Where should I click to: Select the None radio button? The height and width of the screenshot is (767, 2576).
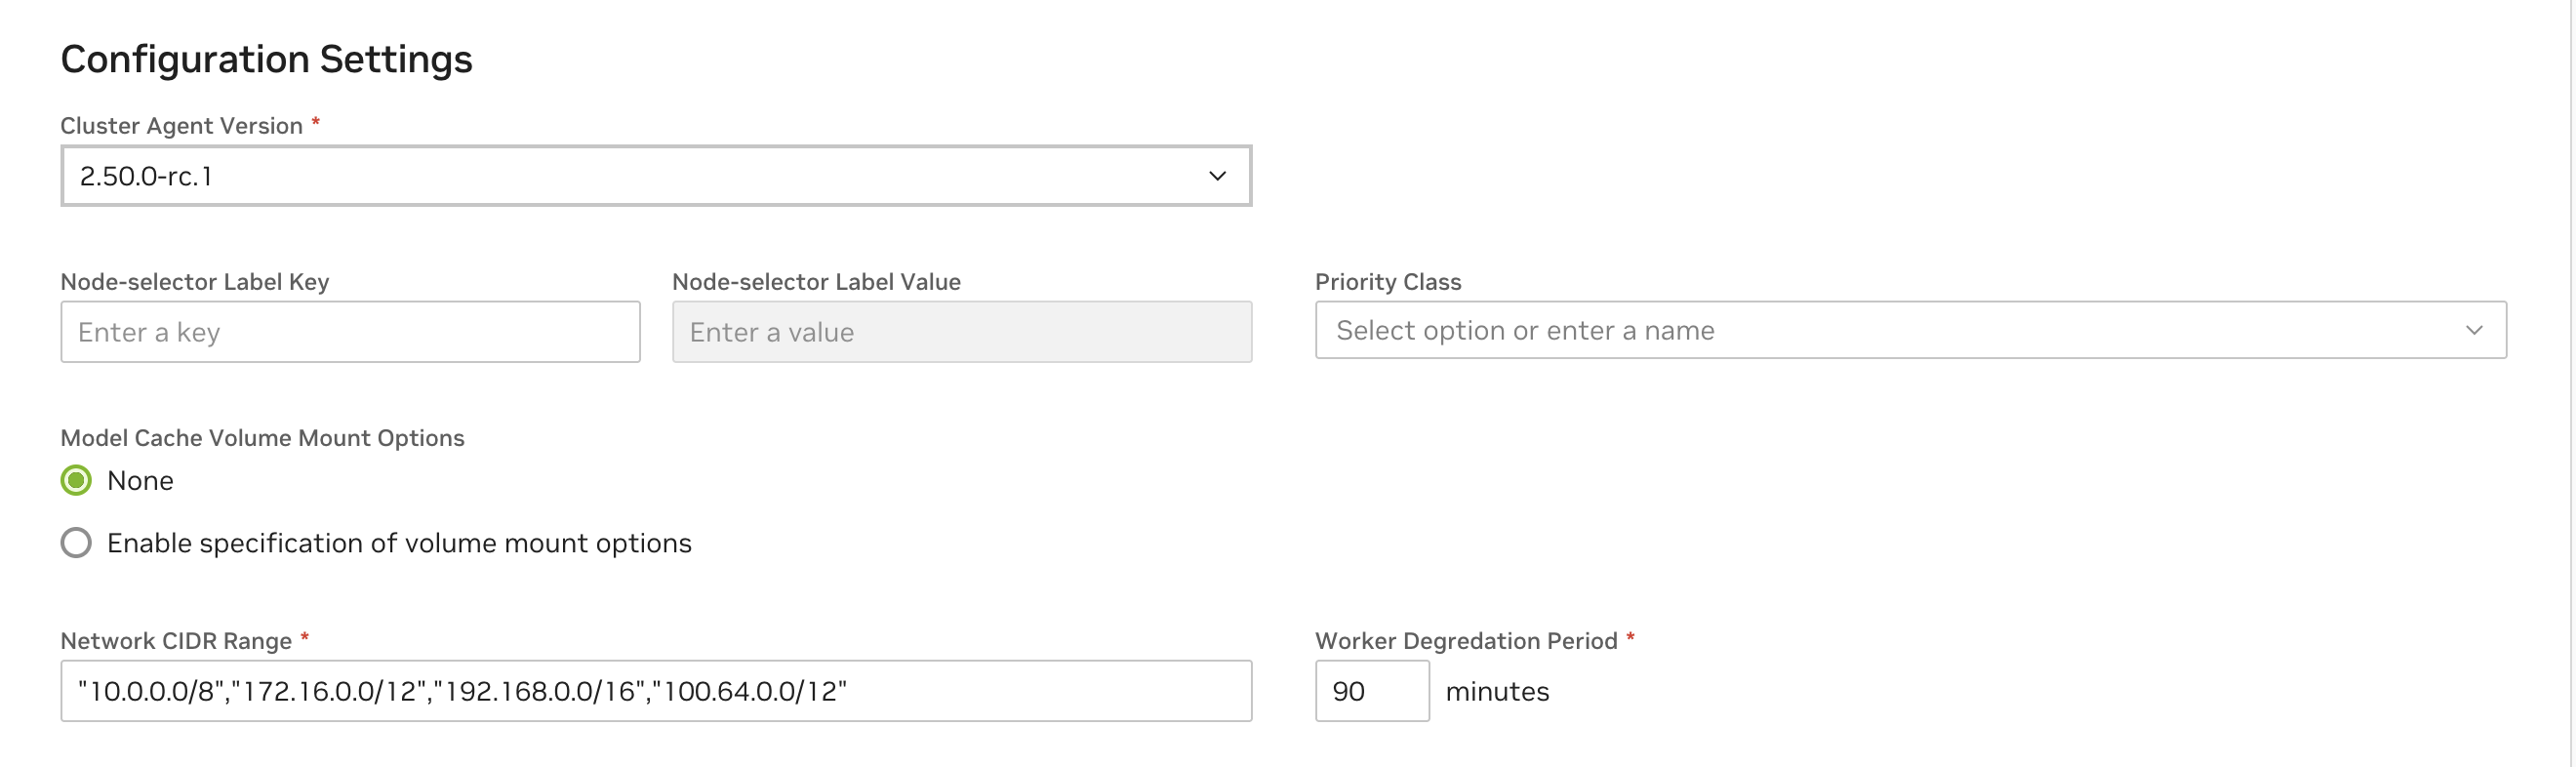tap(76, 481)
